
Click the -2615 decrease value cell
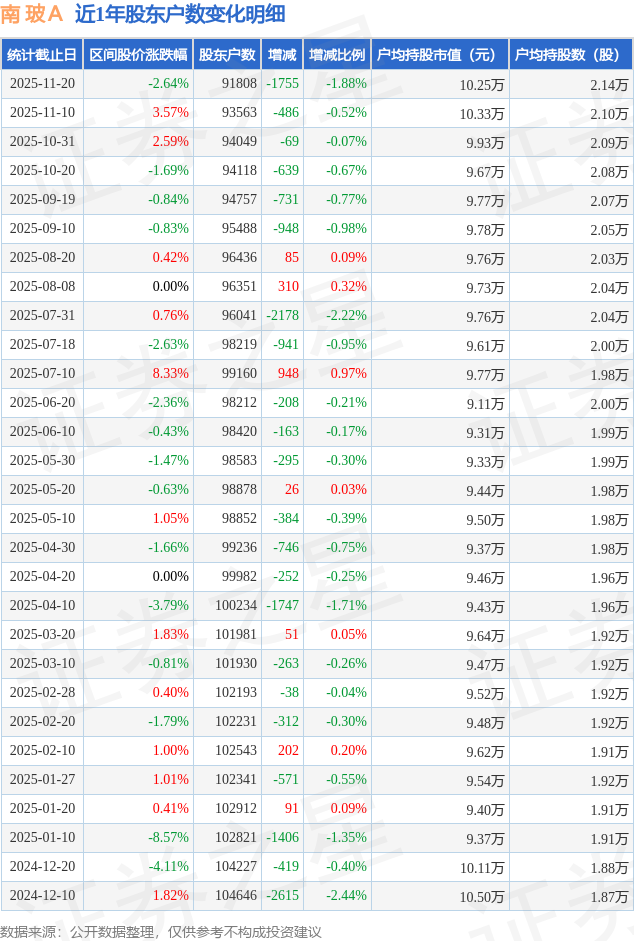pyautogui.click(x=283, y=896)
